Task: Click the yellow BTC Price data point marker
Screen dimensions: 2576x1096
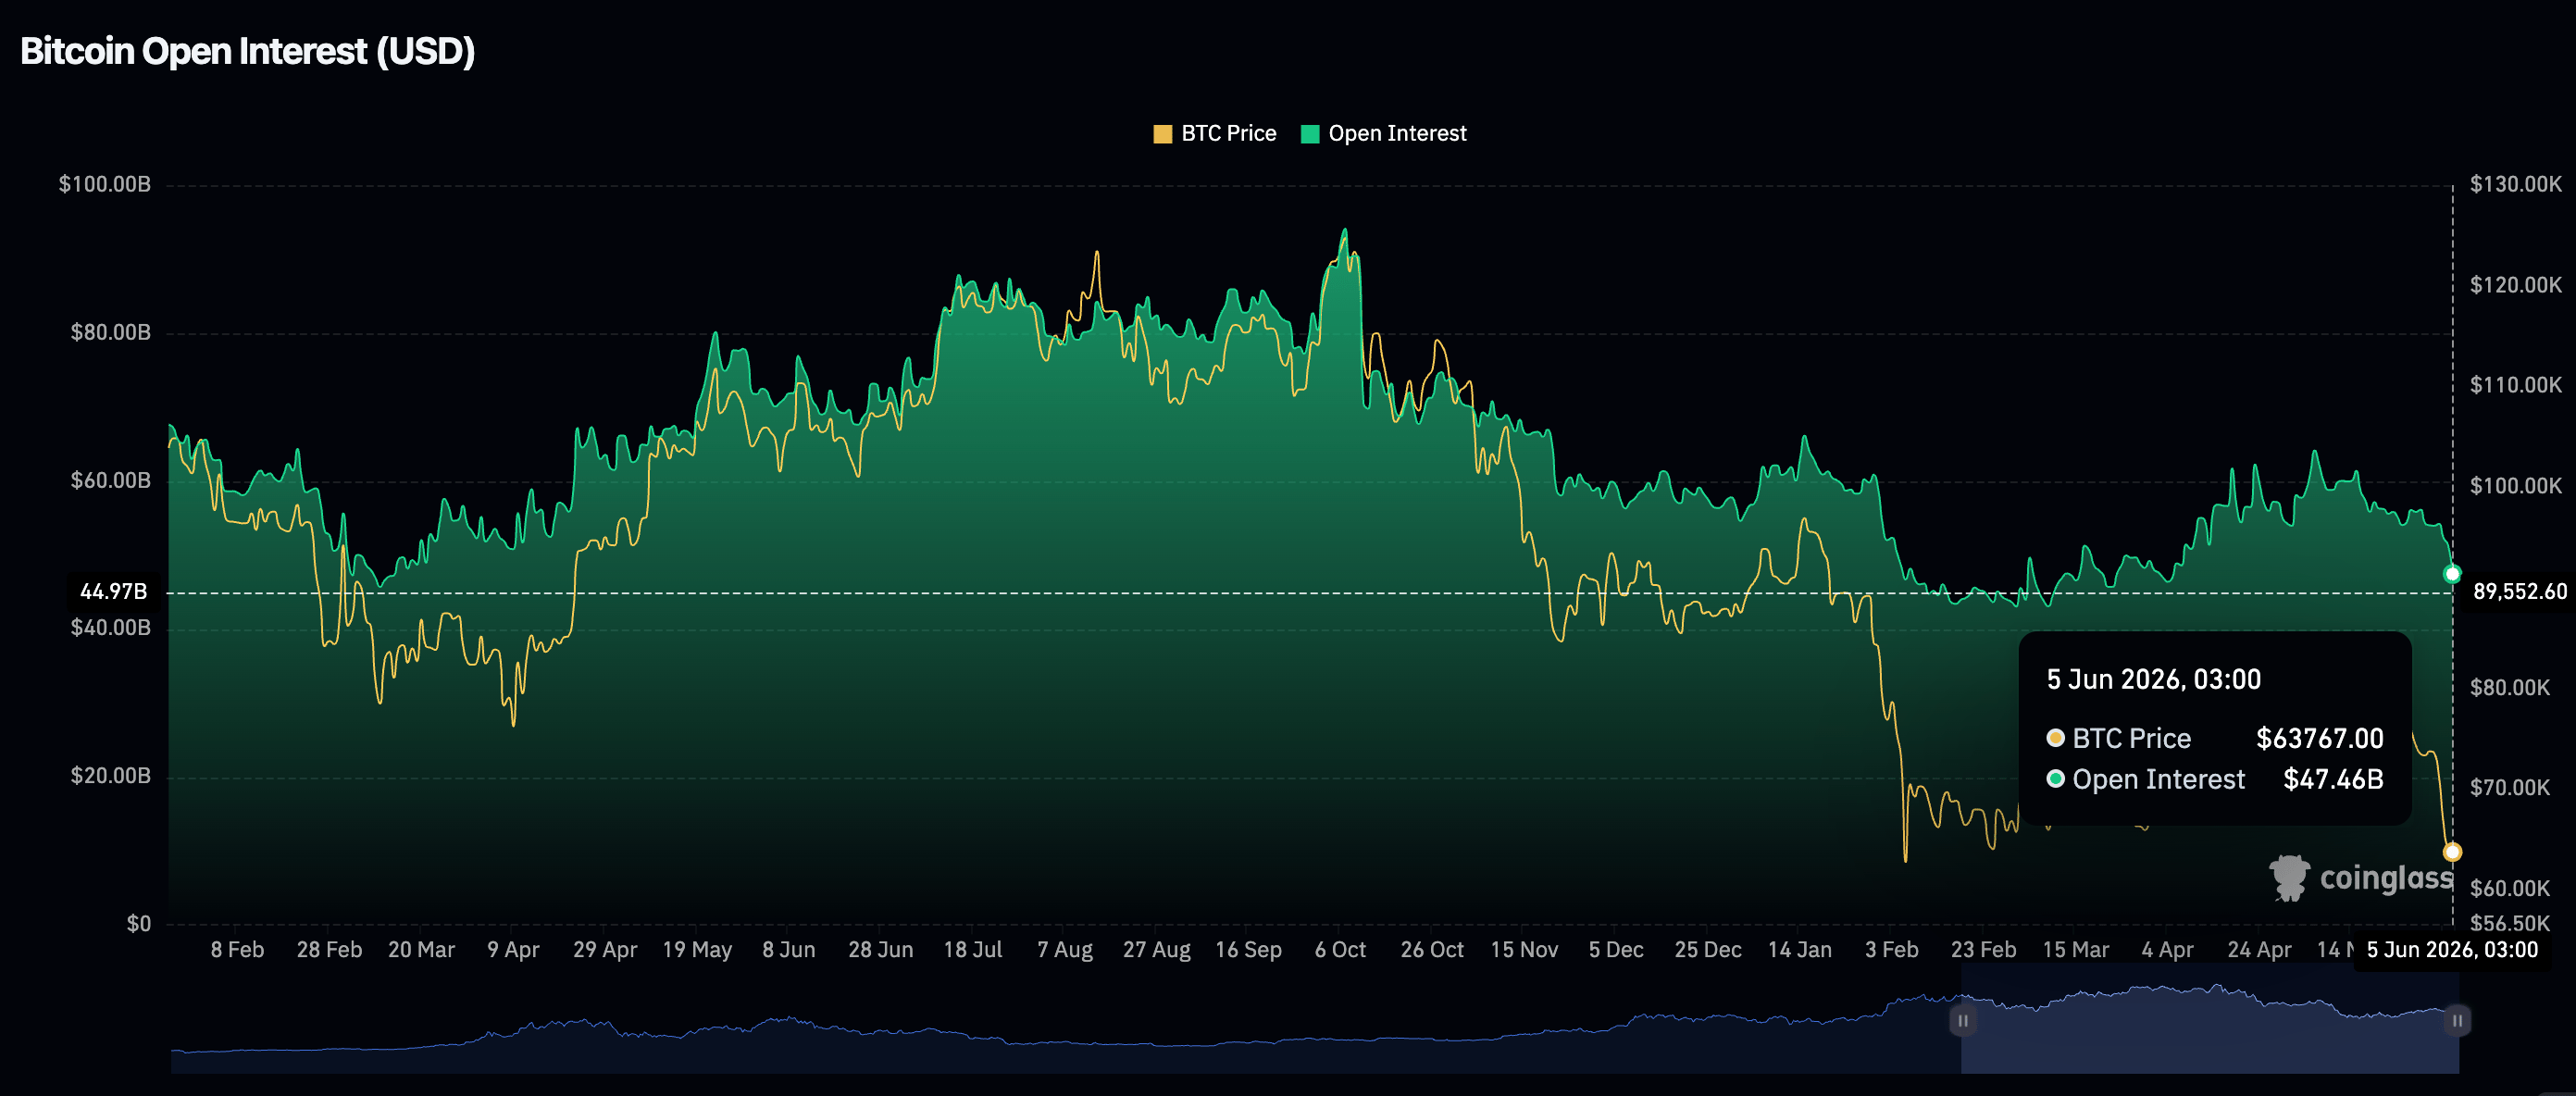Action: (2452, 852)
